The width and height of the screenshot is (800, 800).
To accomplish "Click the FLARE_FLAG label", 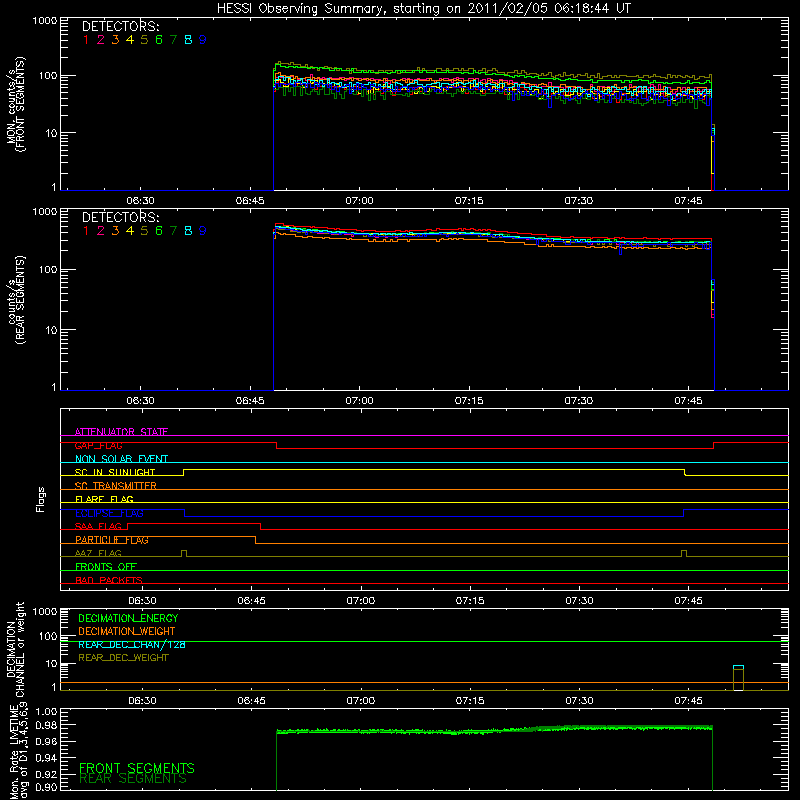I will [104, 499].
